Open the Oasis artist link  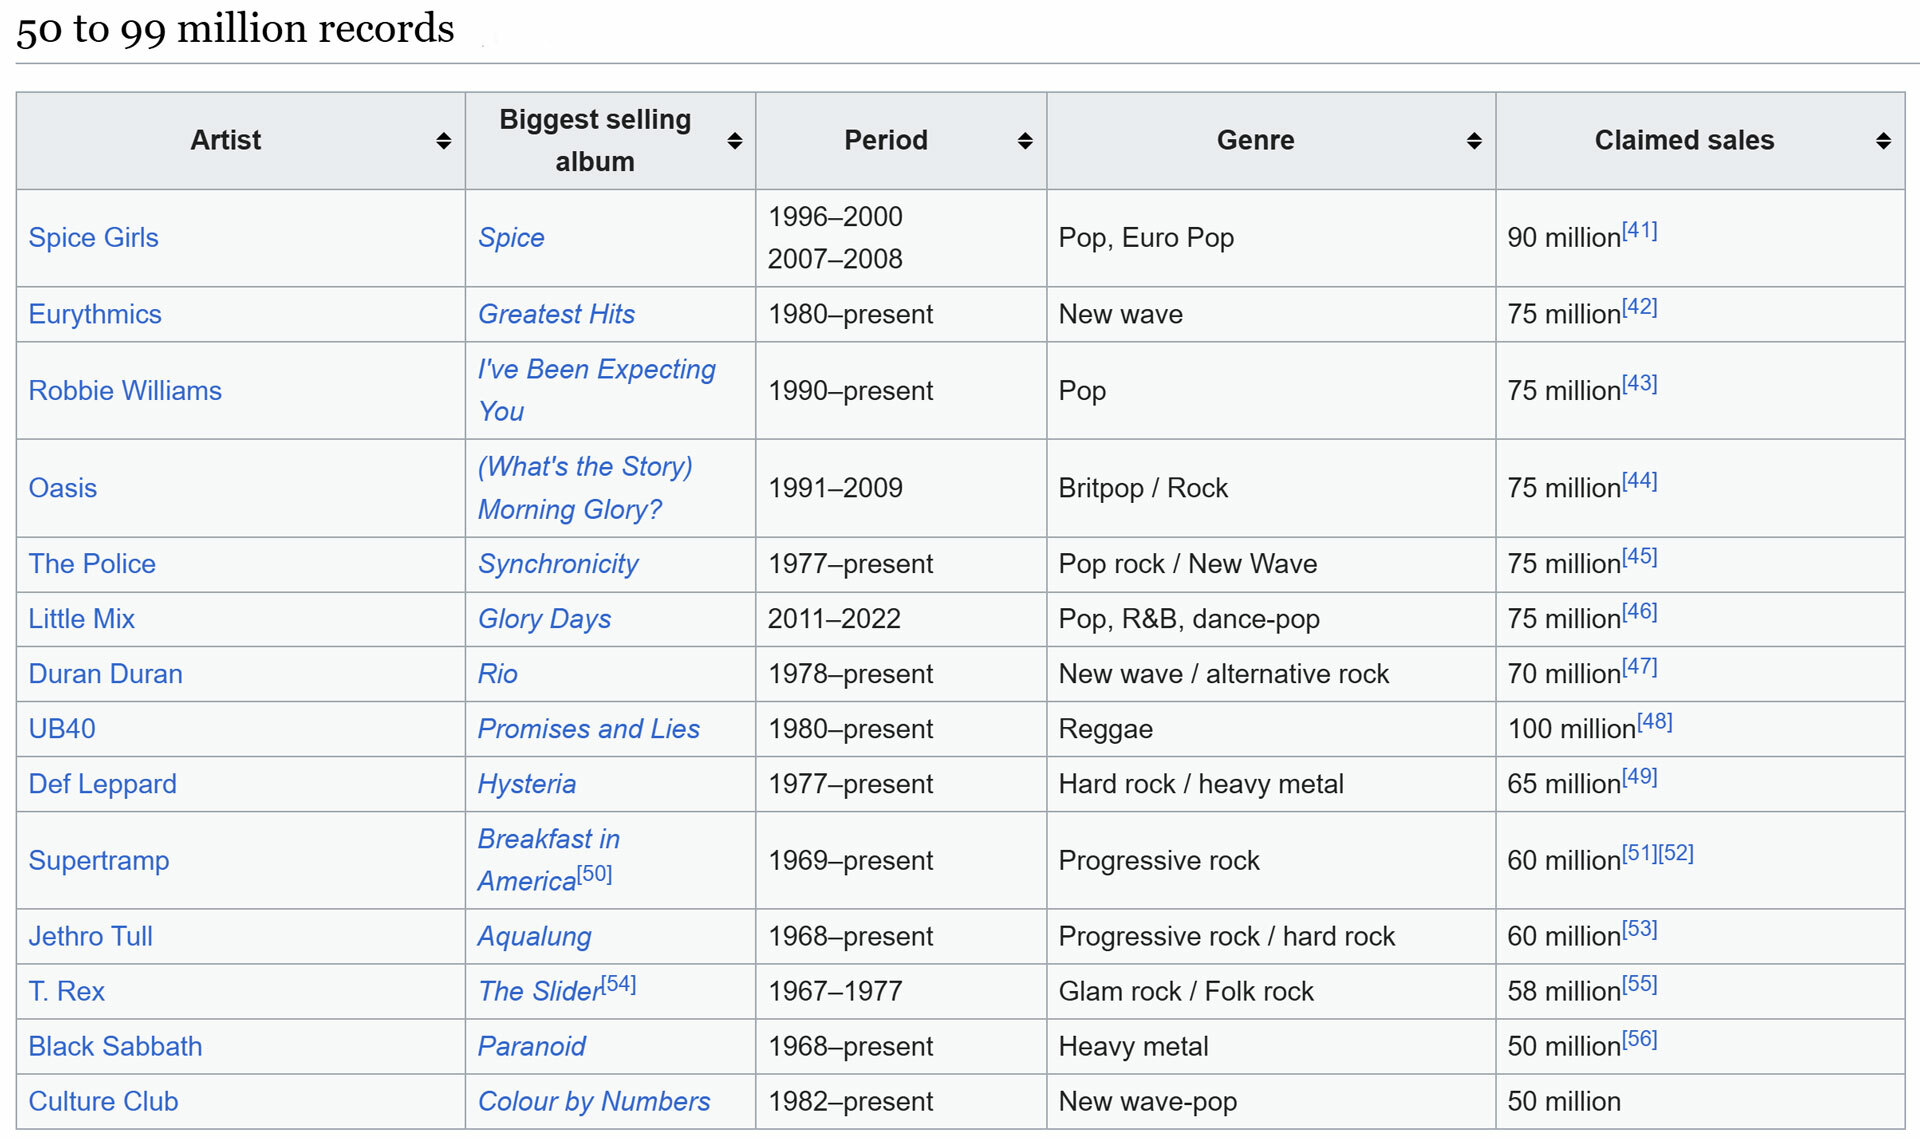[62, 488]
